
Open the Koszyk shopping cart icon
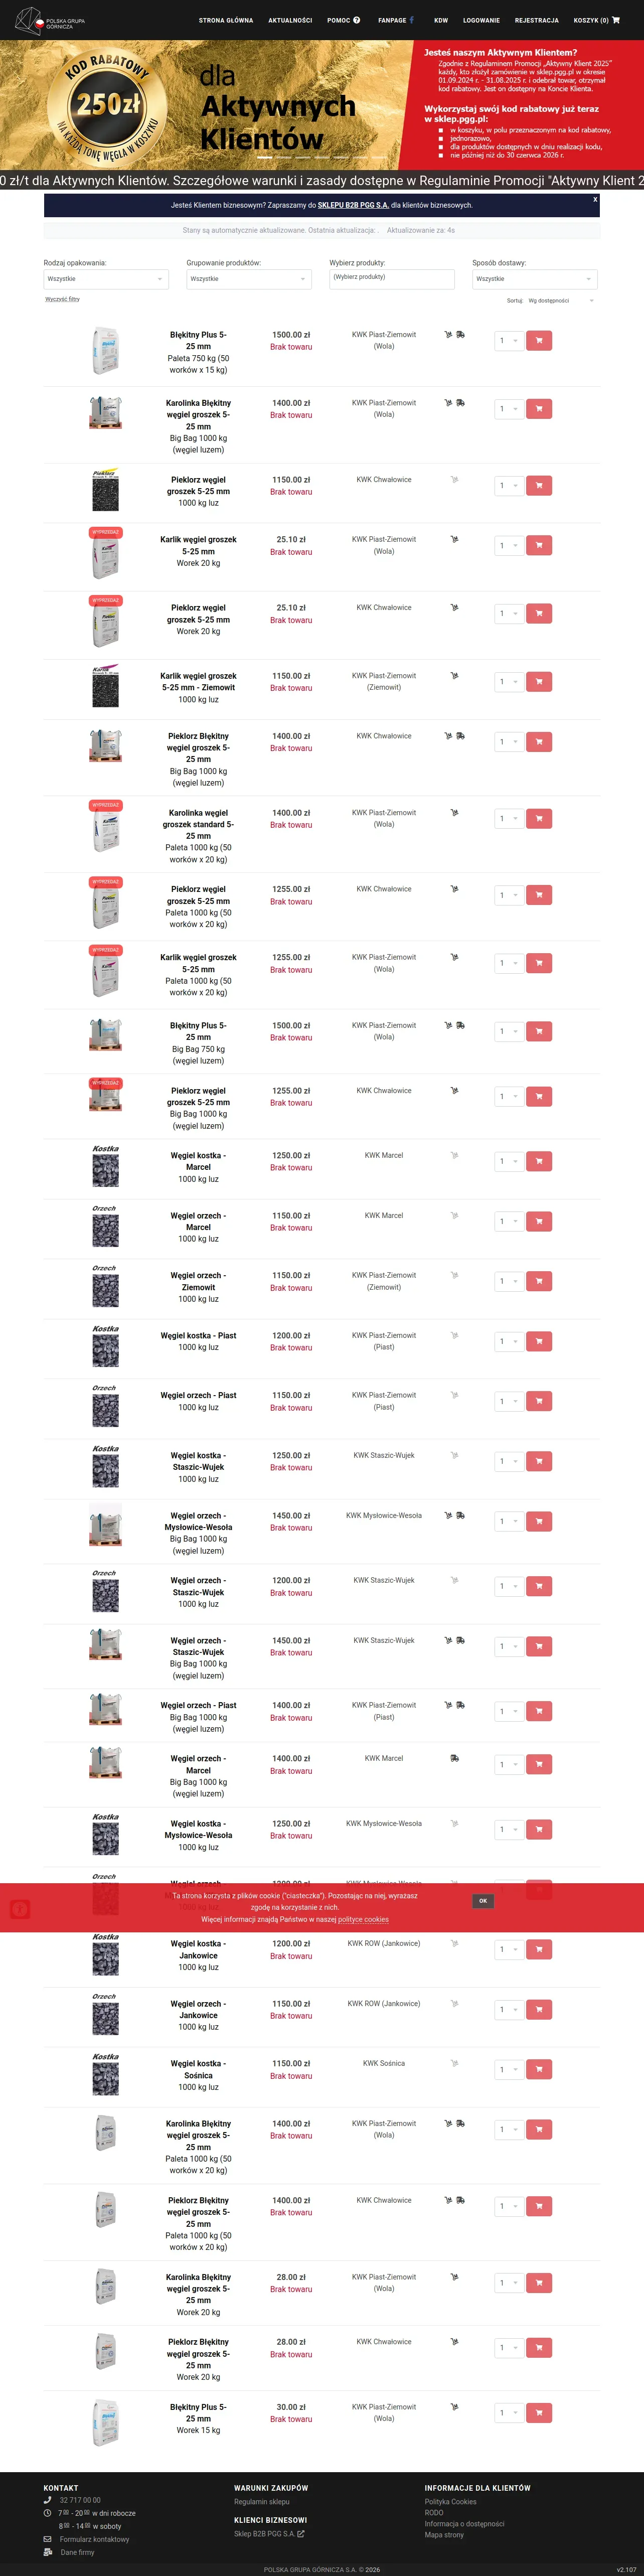point(615,20)
